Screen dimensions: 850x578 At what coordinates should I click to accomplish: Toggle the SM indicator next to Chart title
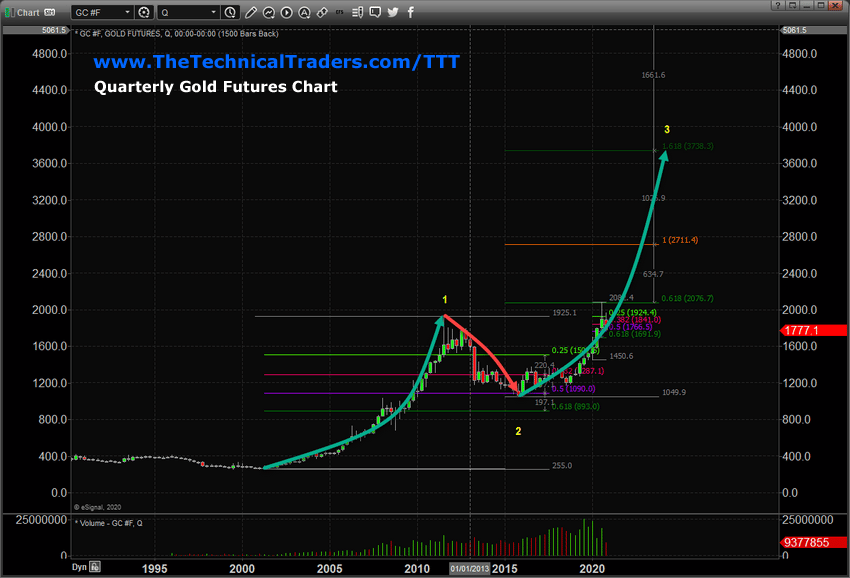click(50, 12)
